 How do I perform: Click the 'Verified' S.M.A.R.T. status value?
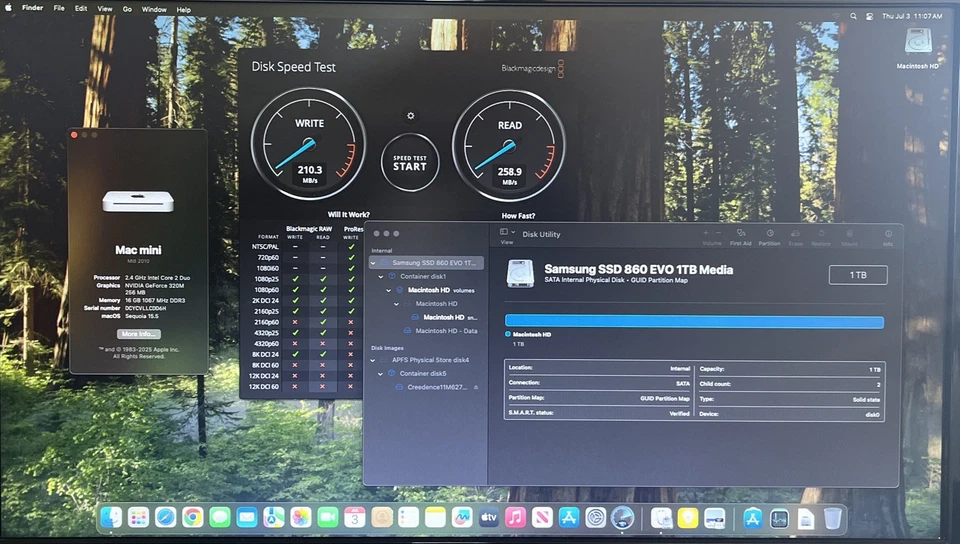coord(678,414)
